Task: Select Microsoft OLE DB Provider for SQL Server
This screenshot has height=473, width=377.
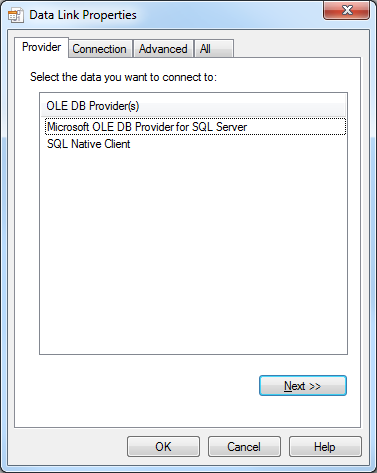Action: [x=195, y=127]
